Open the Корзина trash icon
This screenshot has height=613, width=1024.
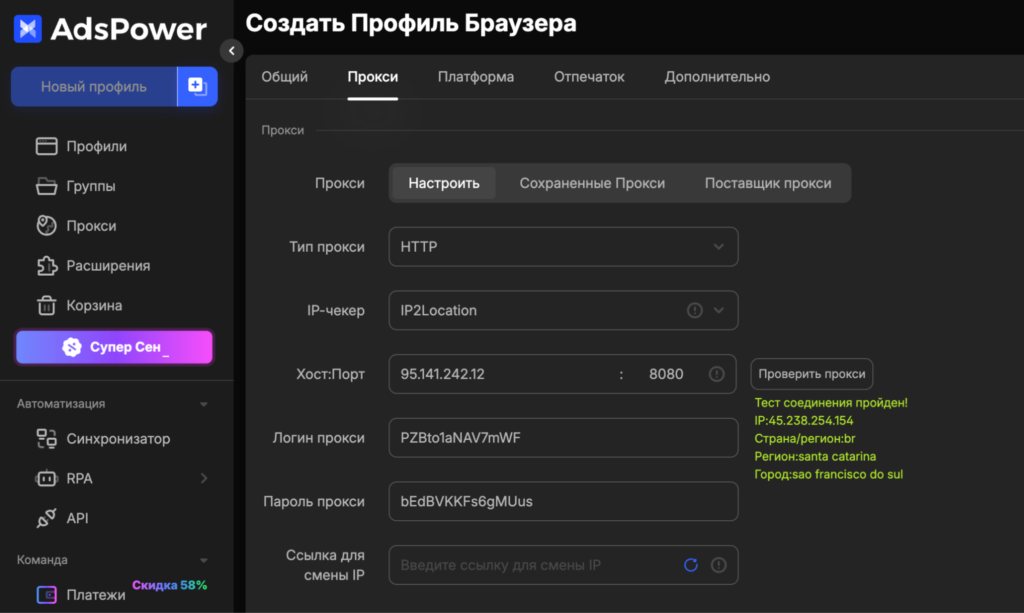click(x=46, y=305)
